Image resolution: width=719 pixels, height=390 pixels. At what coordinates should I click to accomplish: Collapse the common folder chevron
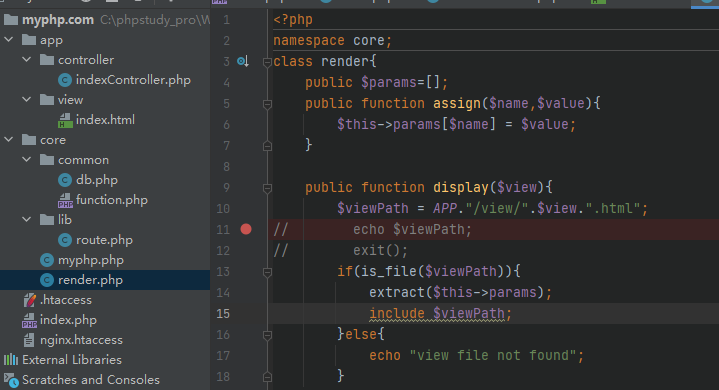pyautogui.click(x=27, y=159)
